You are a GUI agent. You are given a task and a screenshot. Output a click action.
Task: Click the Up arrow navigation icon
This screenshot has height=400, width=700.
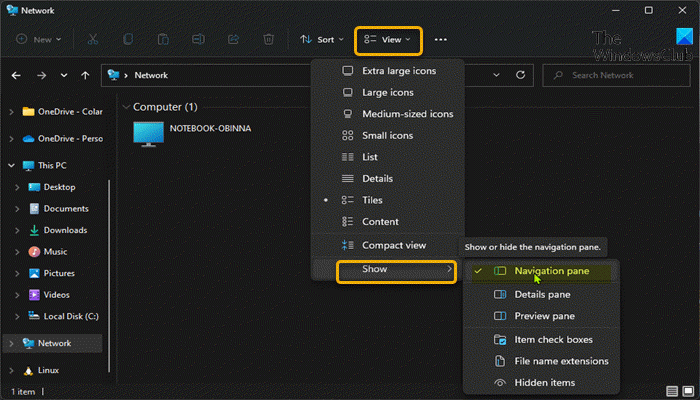(85, 75)
